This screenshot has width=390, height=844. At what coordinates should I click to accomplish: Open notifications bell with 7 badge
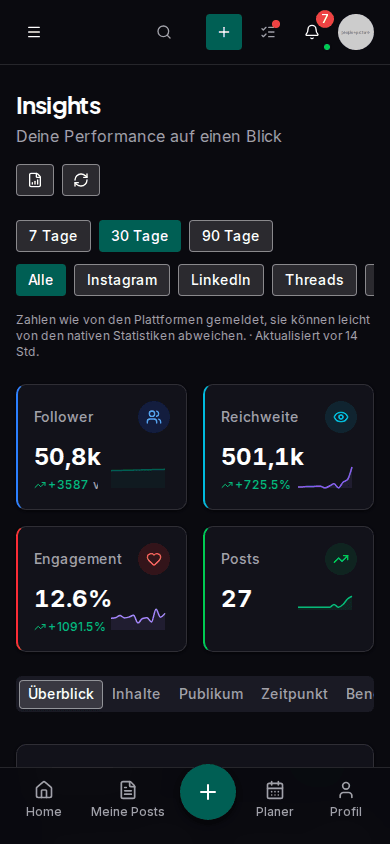coord(312,32)
